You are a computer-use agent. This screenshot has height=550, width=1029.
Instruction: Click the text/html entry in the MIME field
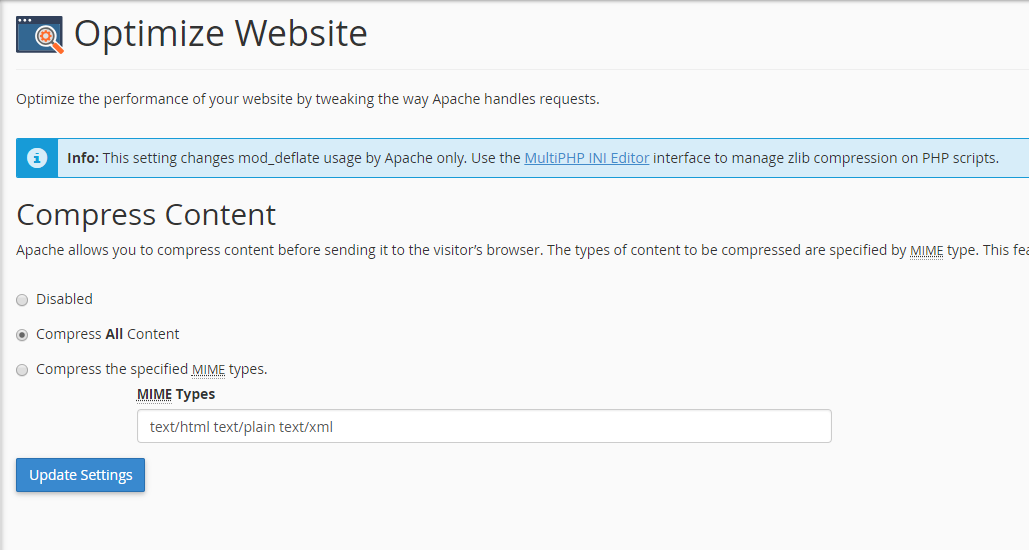click(x=179, y=427)
